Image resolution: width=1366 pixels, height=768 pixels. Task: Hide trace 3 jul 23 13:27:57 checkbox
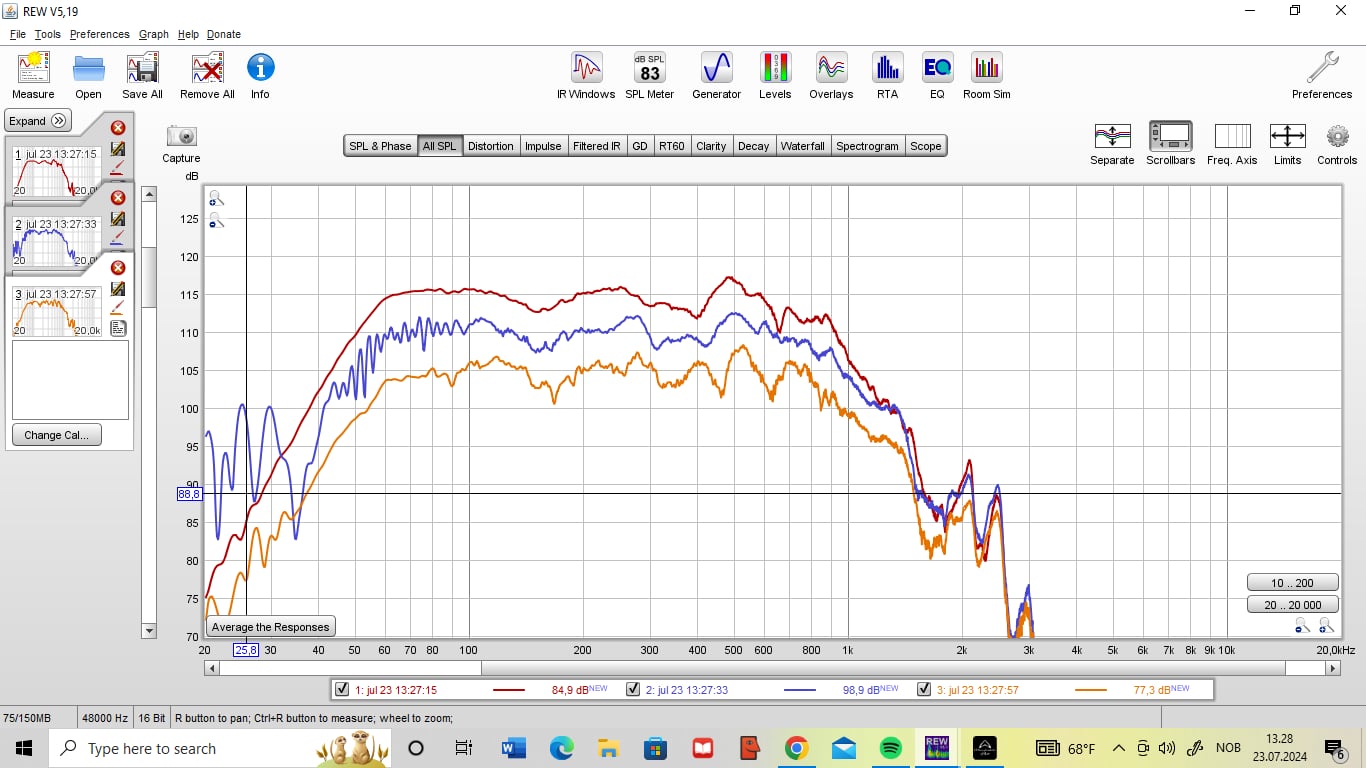click(924, 689)
